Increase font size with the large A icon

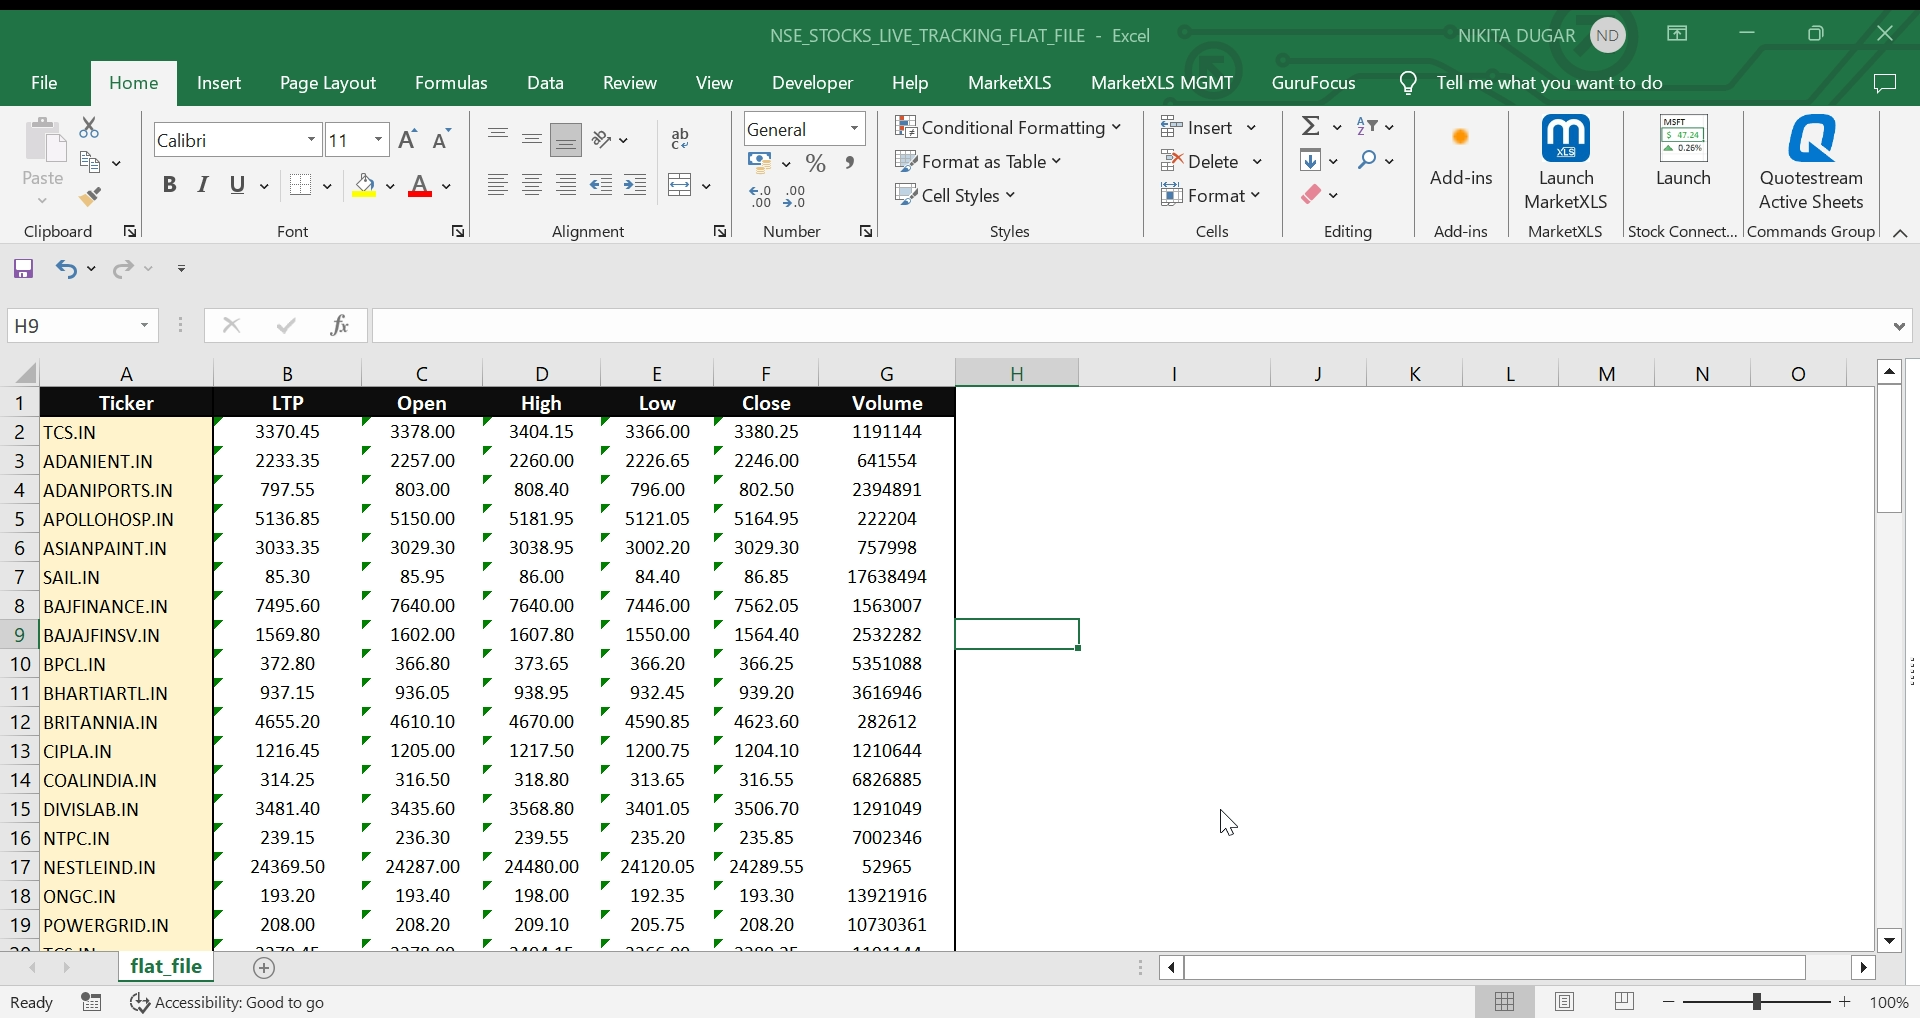tap(407, 140)
